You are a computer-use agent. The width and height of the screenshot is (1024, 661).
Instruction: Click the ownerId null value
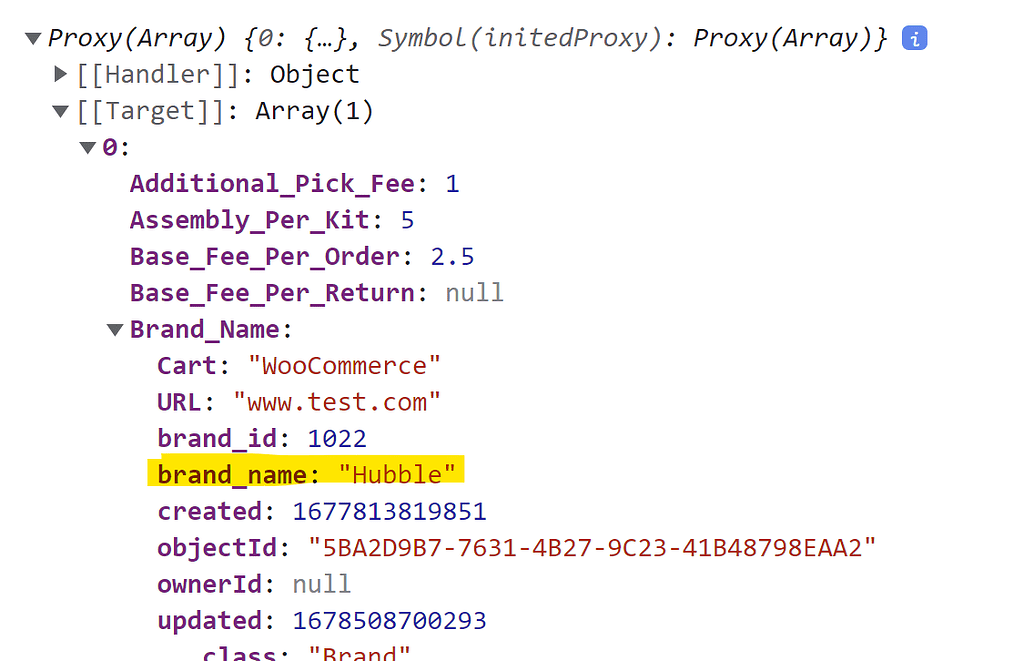[x=321, y=584]
